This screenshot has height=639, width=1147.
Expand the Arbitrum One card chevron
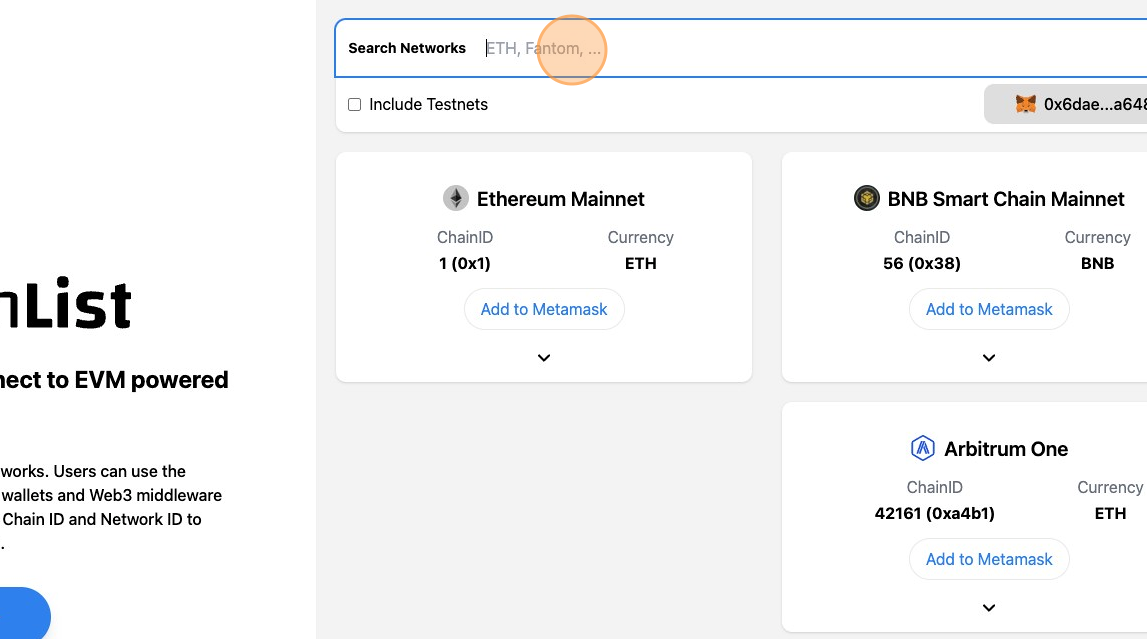[x=989, y=608]
